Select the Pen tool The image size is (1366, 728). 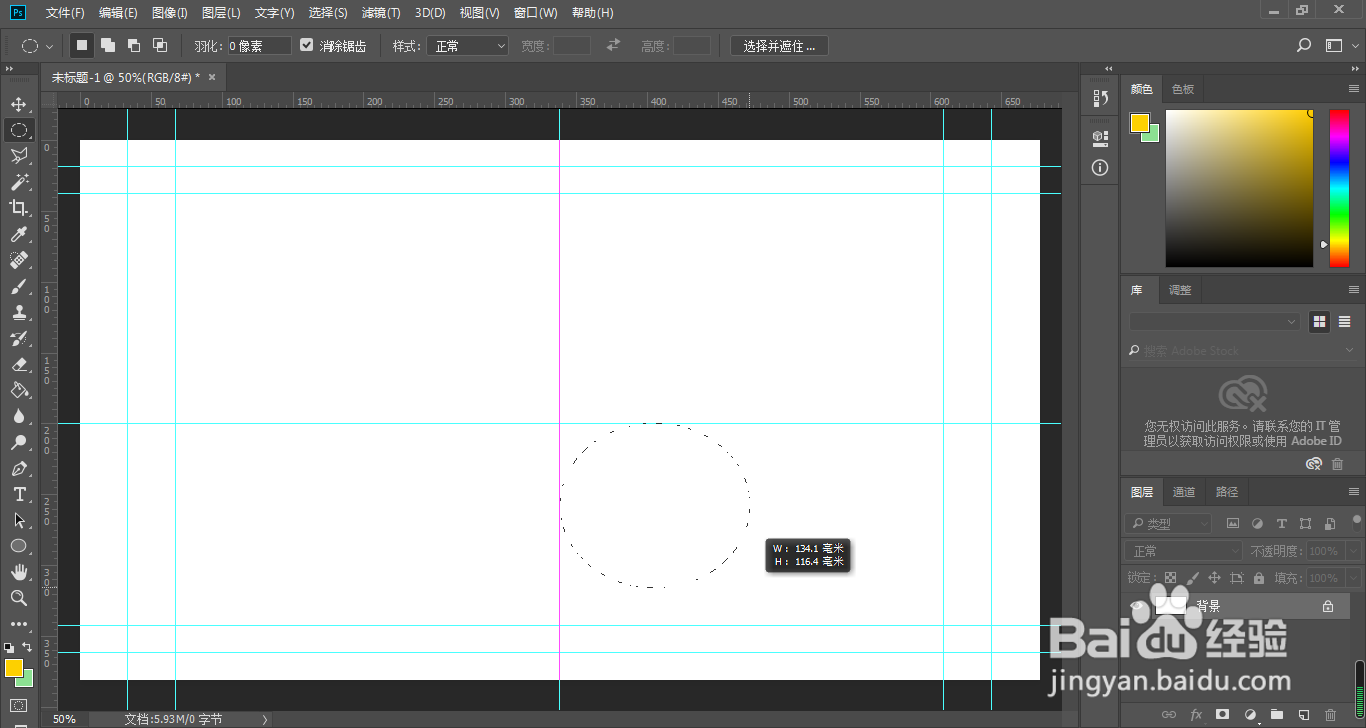click(x=18, y=468)
